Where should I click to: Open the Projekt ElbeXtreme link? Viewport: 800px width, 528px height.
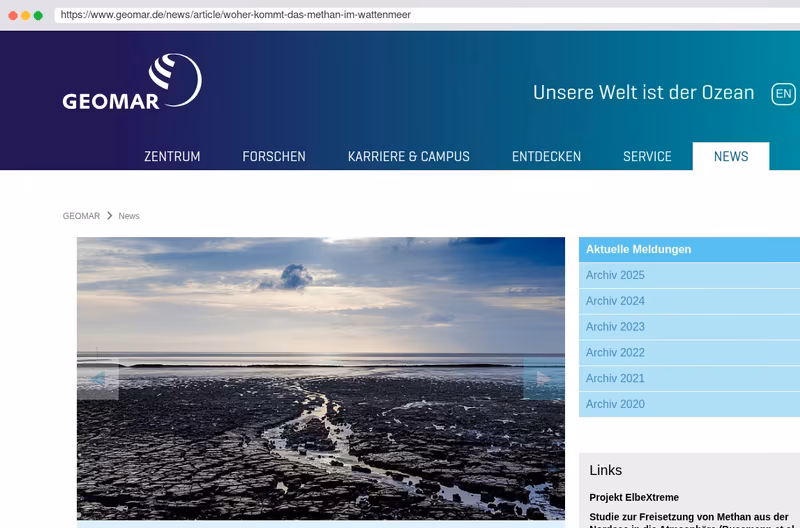coord(634,497)
